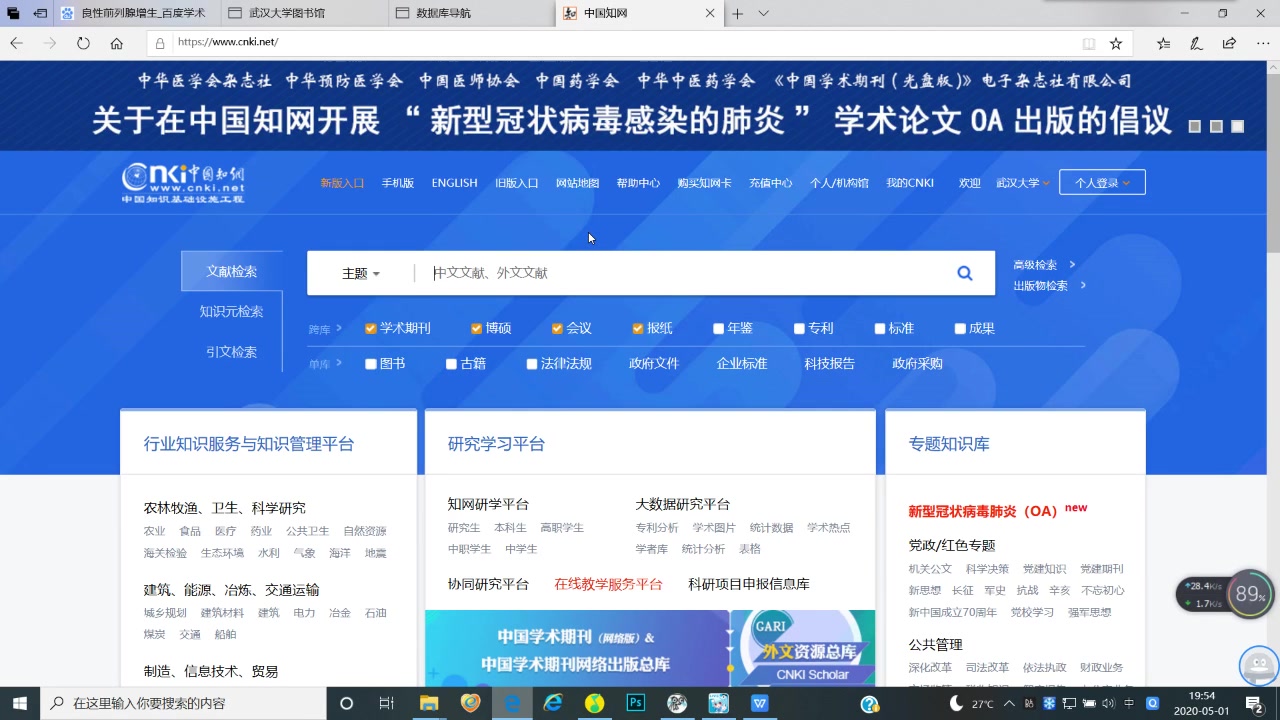Open the 新版入口 nav link
Viewport: 1280px width, 720px height.
tap(342, 183)
